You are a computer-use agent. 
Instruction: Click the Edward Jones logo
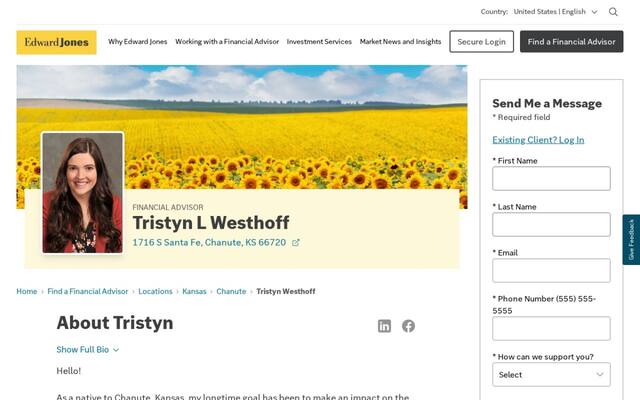pyautogui.click(x=56, y=42)
